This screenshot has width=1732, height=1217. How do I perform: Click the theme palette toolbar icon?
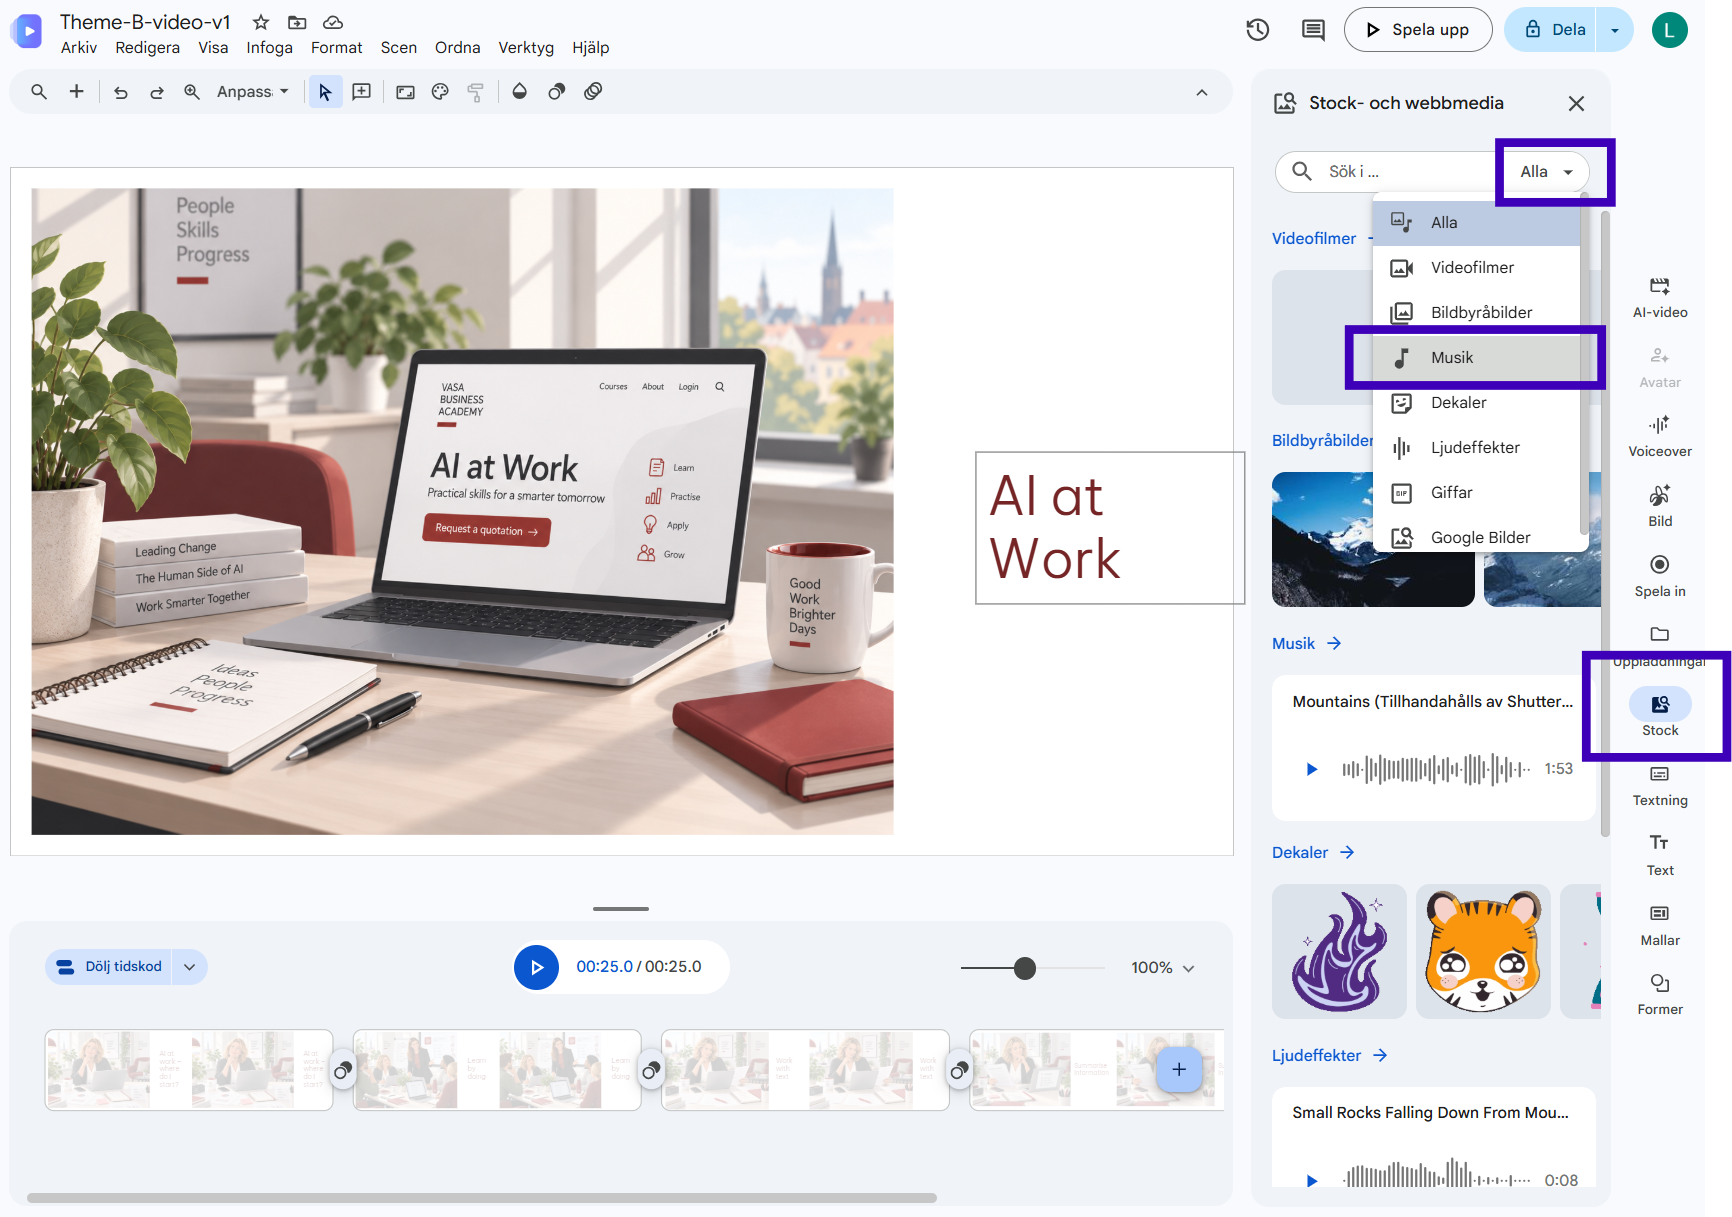click(440, 92)
